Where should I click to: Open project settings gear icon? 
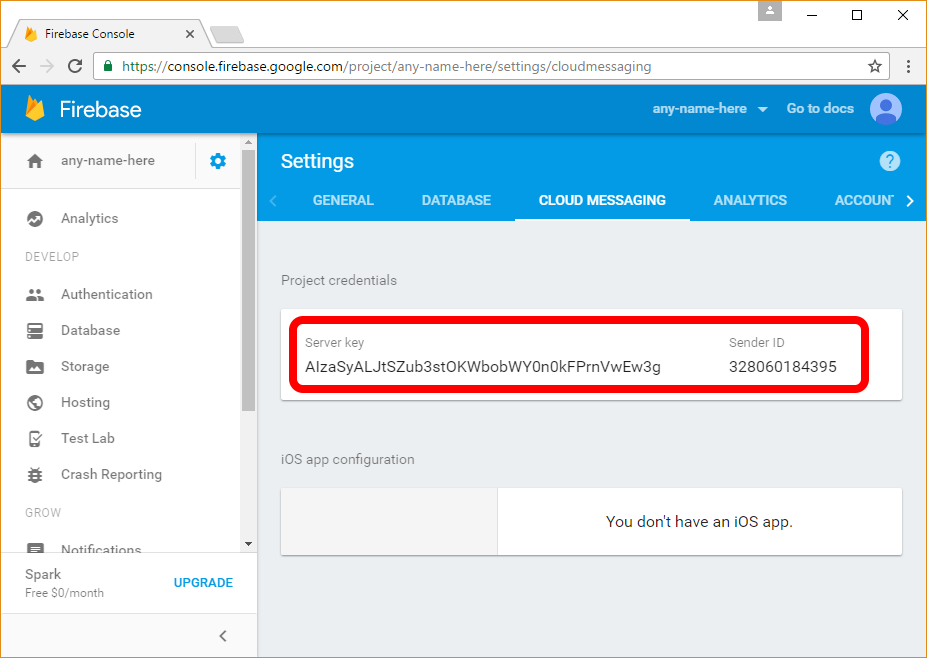(x=218, y=161)
